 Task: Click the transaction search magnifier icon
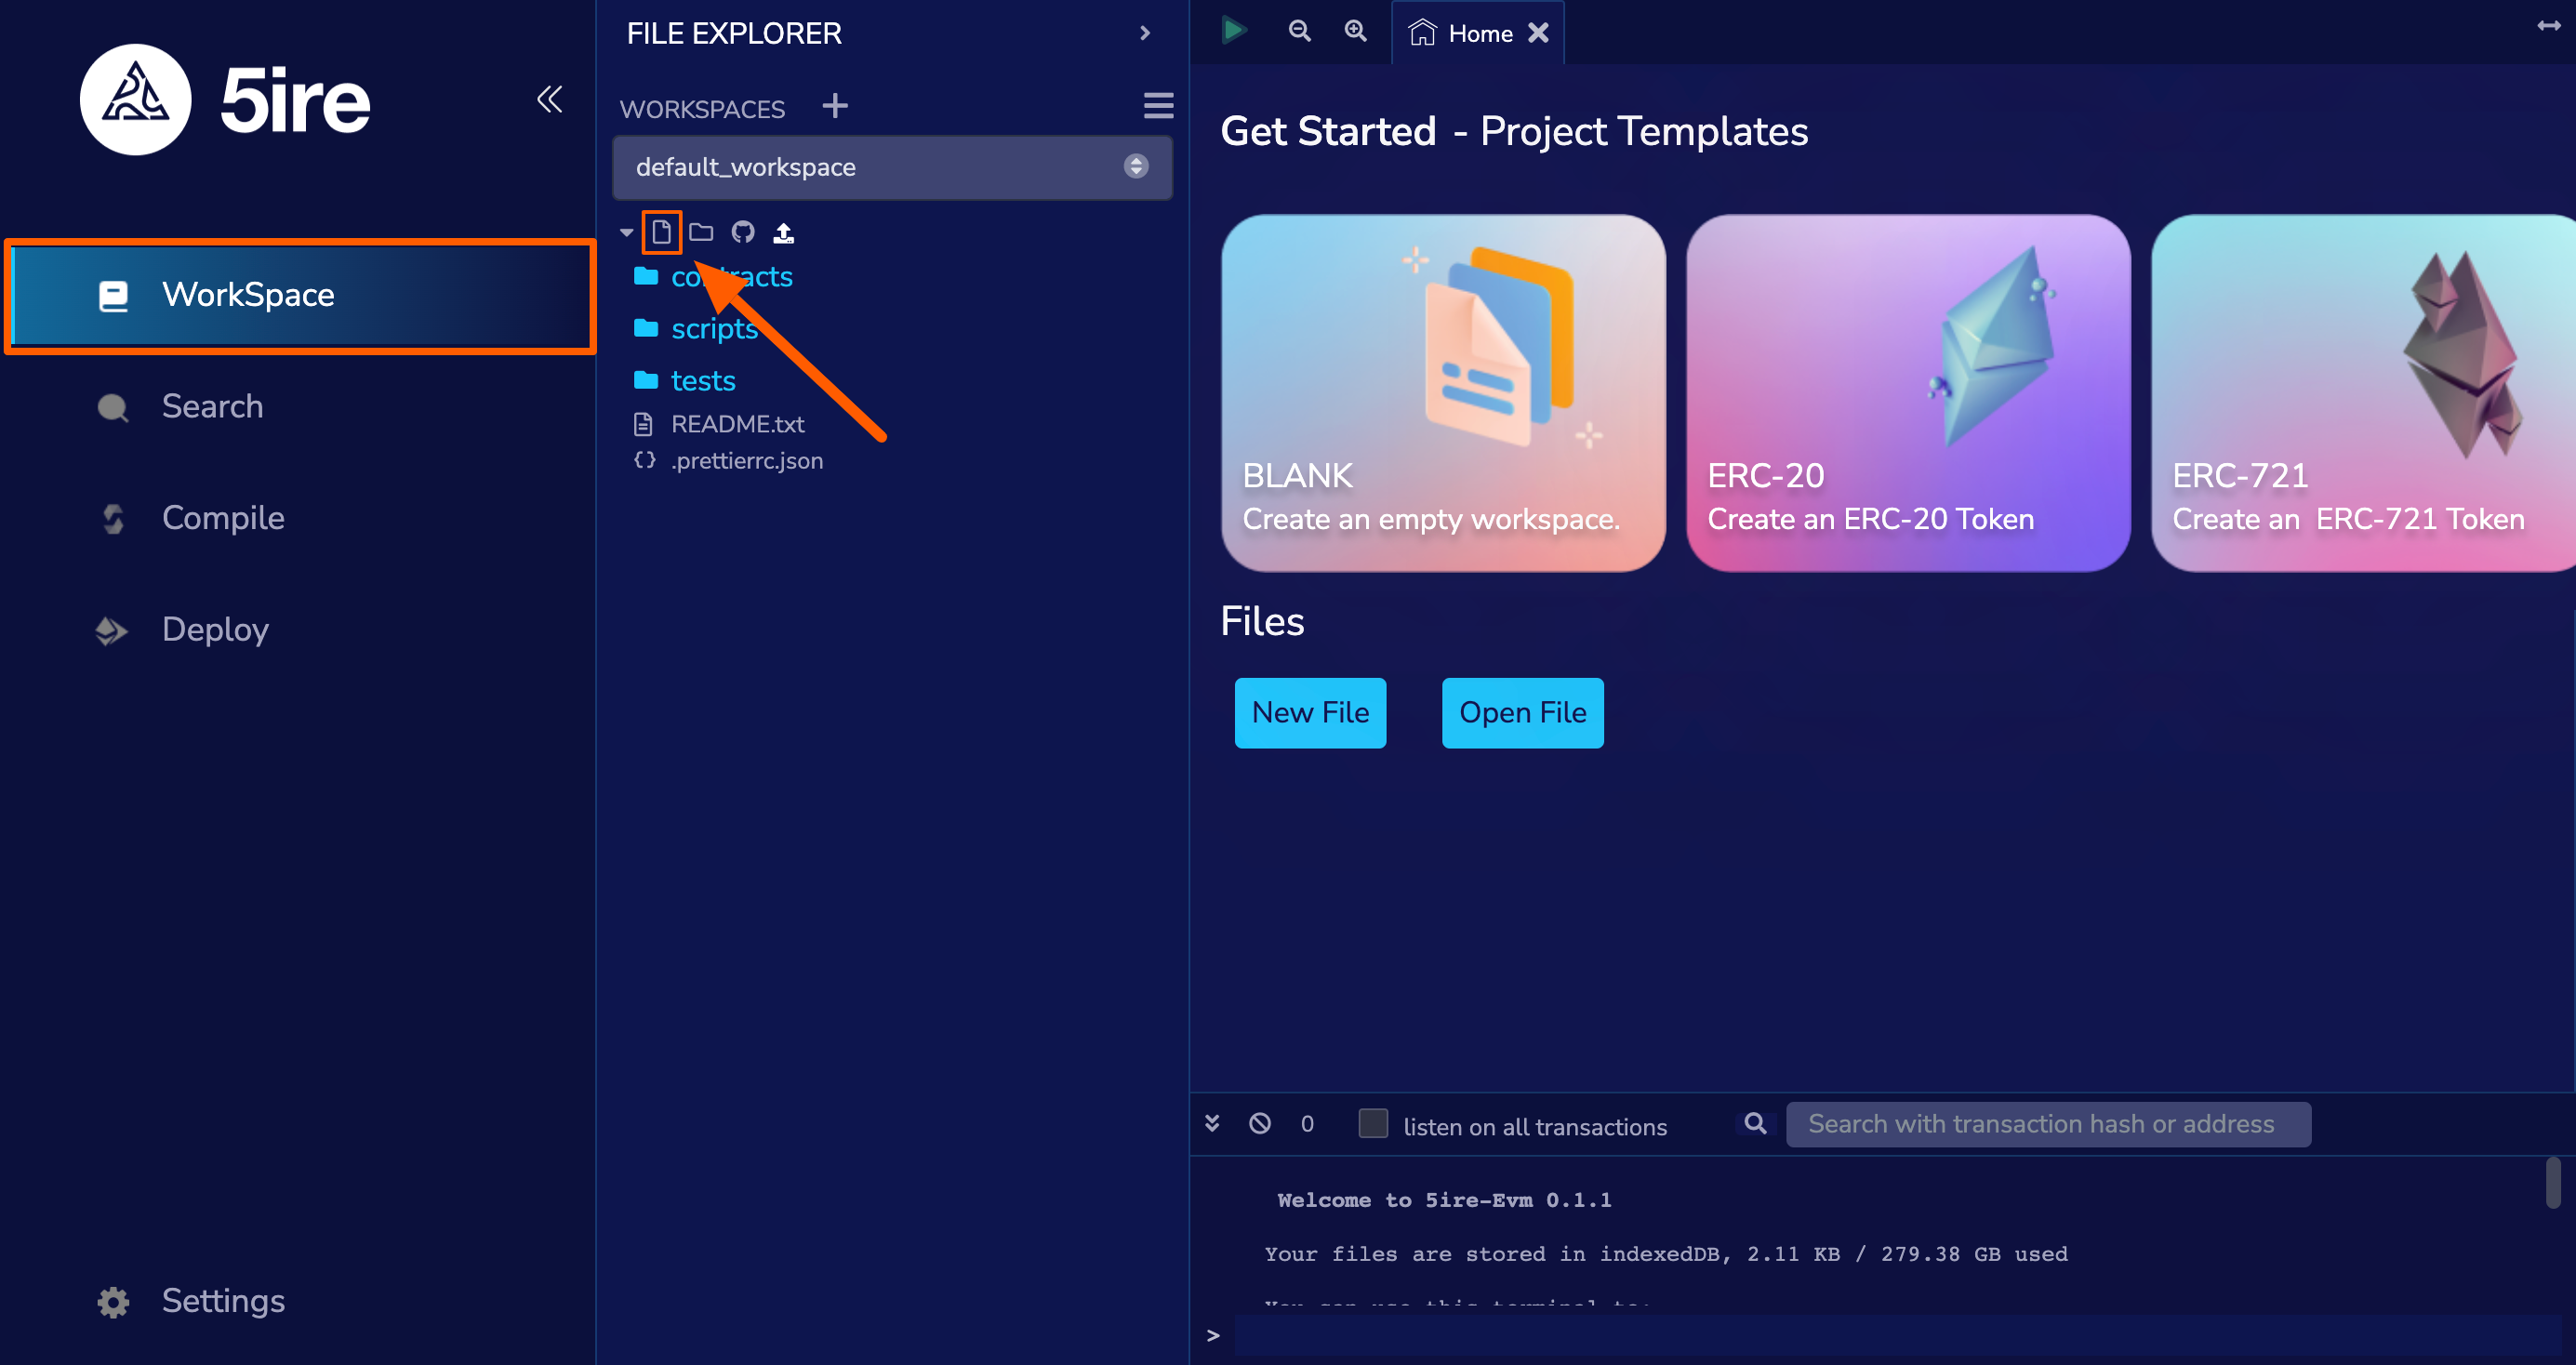[x=1755, y=1123]
